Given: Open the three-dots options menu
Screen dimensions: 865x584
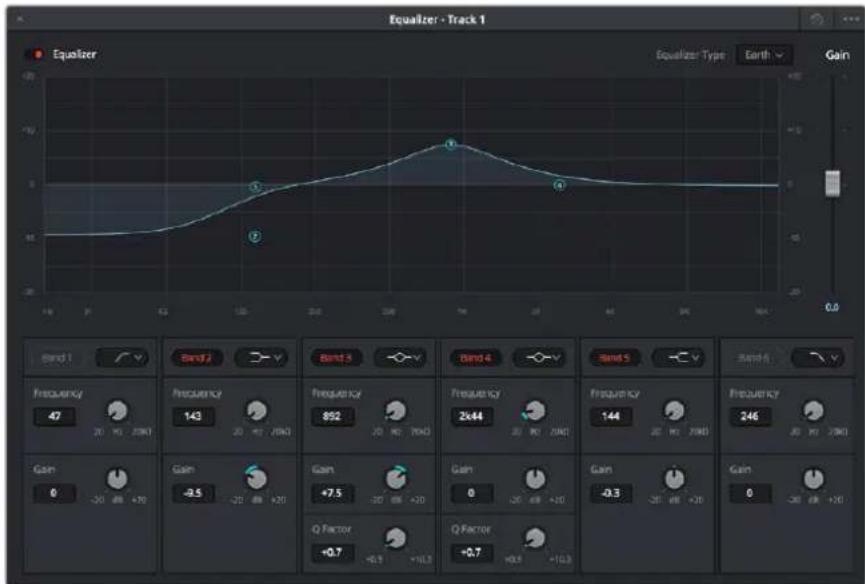Looking at the screenshot, I should [x=851, y=20].
